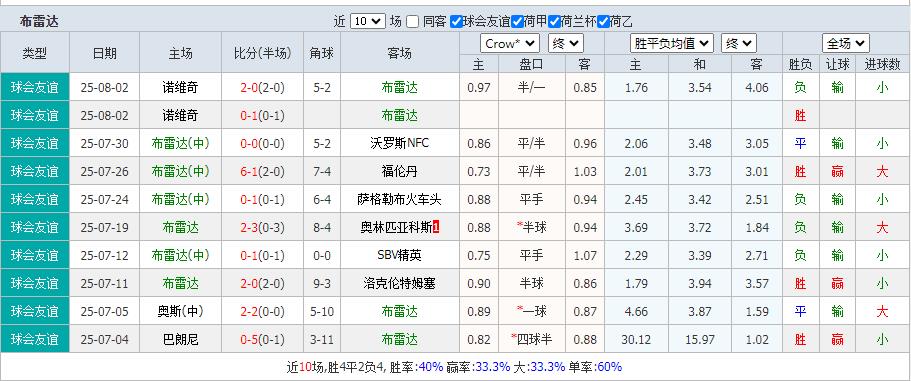The width and height of the screenshot is (911, 381).
Task: Open the 胜平负均值 dropdown
Action: tap(672, 44)
